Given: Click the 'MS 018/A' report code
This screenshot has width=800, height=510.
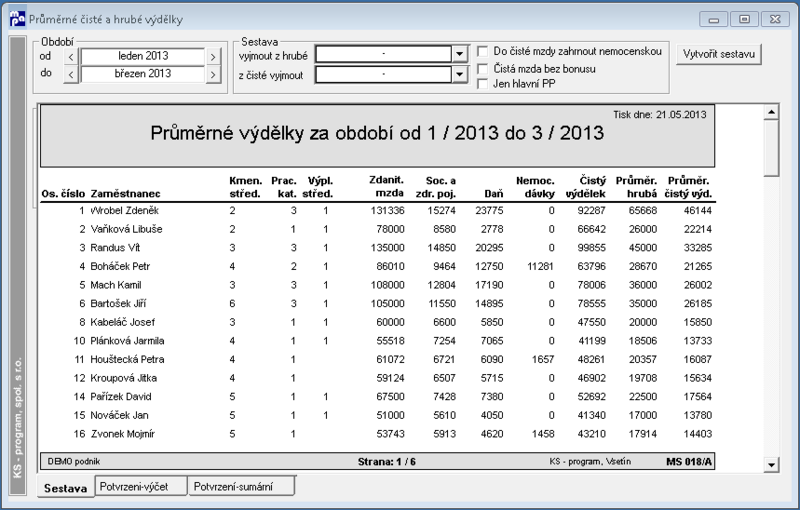Looking at the screenshot, I should [689, 462].
